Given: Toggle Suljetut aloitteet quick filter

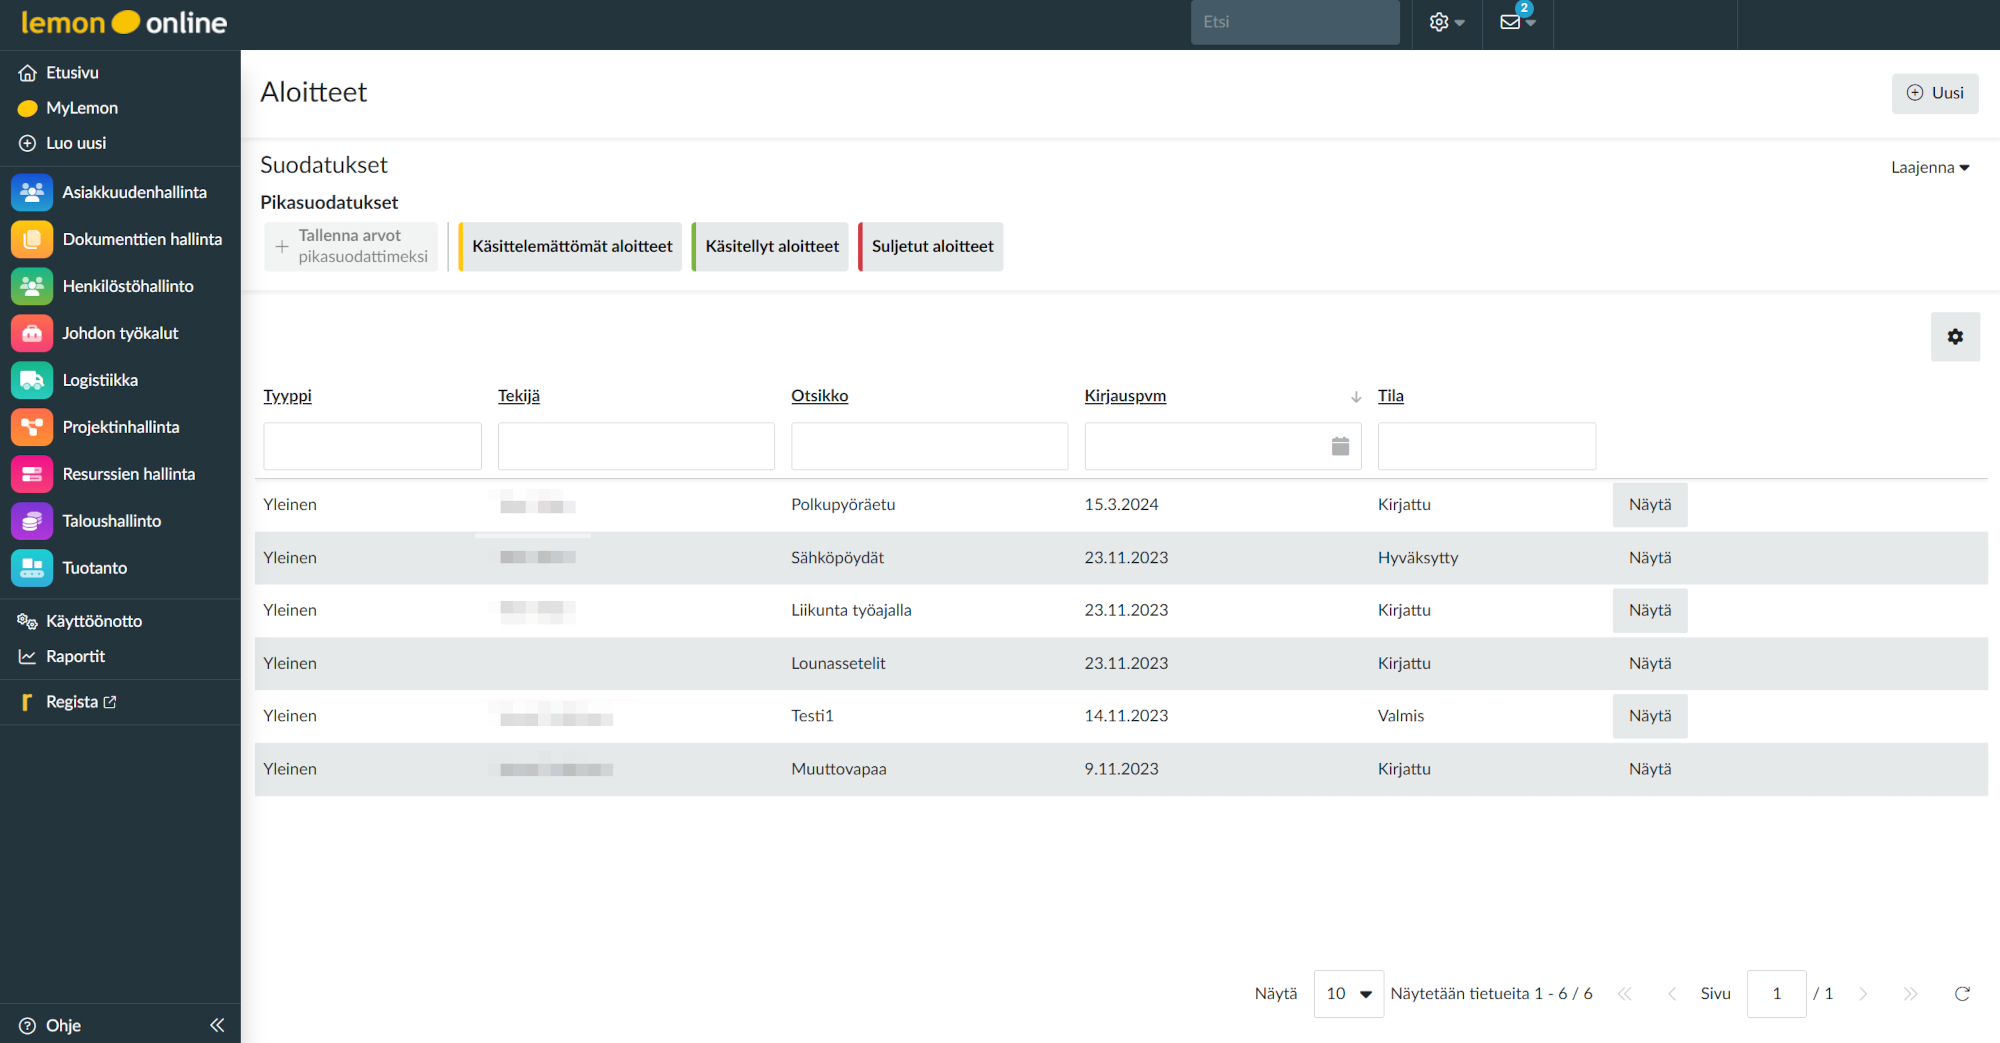Looking at the screenshot, I should [x=932, y=247].
